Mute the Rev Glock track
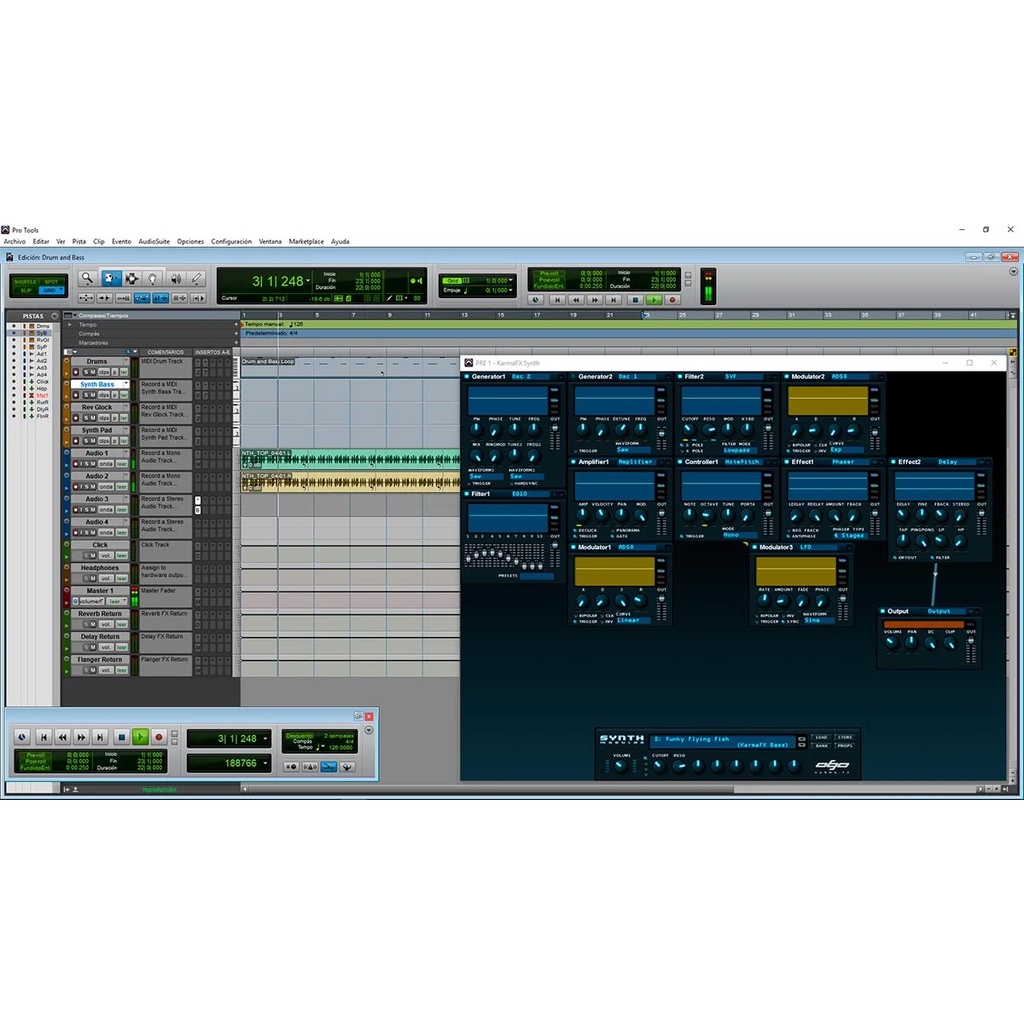 (93, 418)
